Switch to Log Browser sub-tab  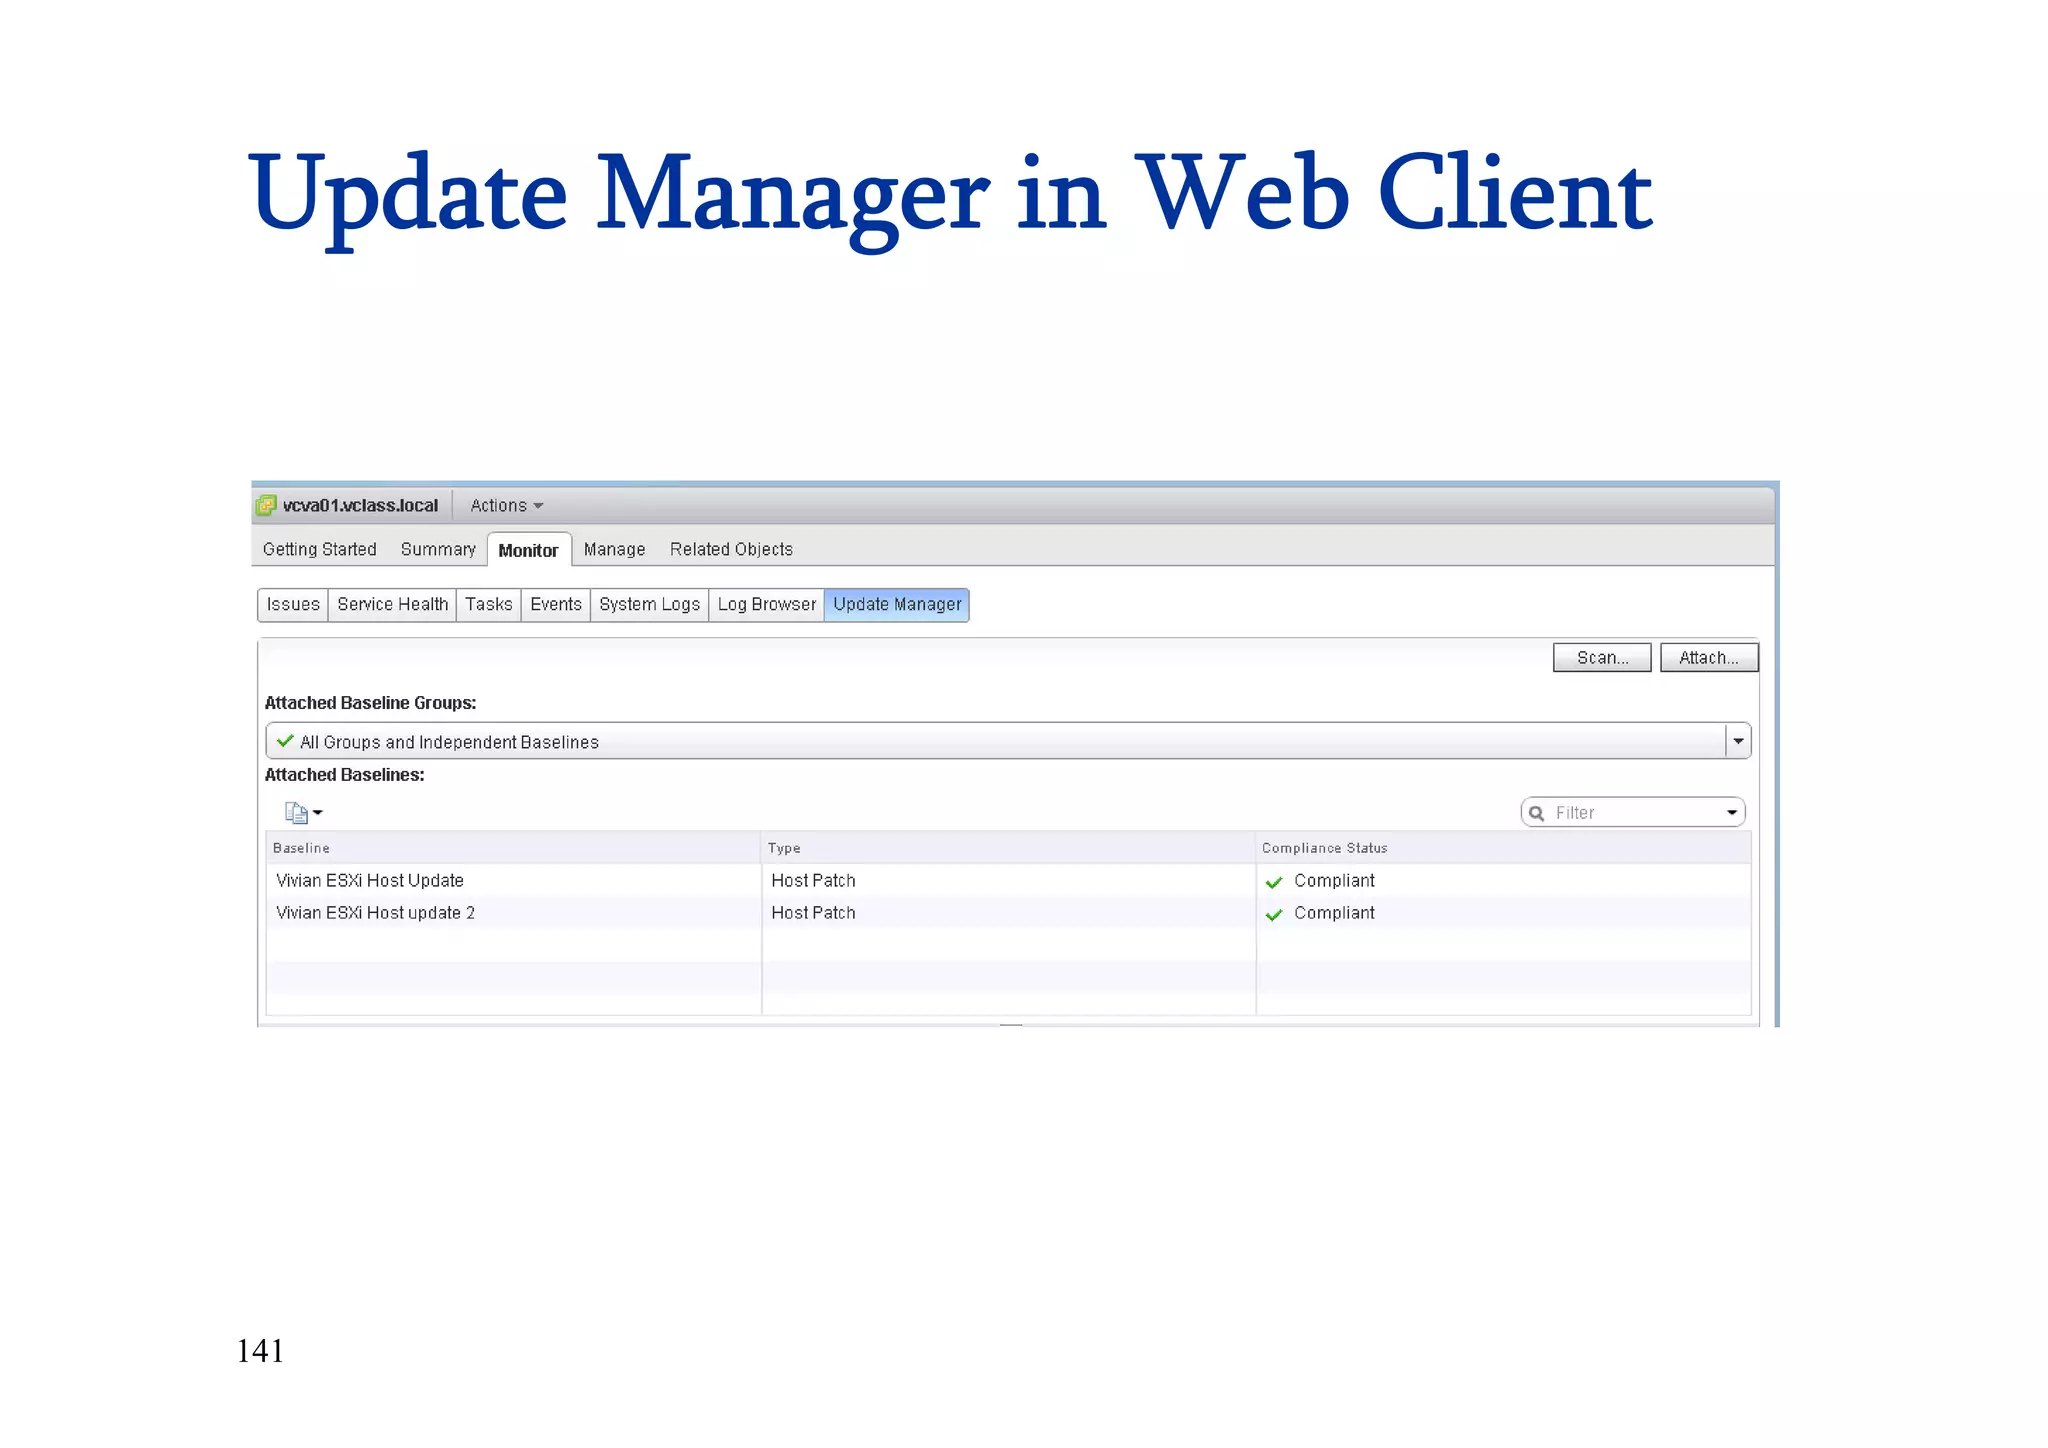(x=766, y=605)
